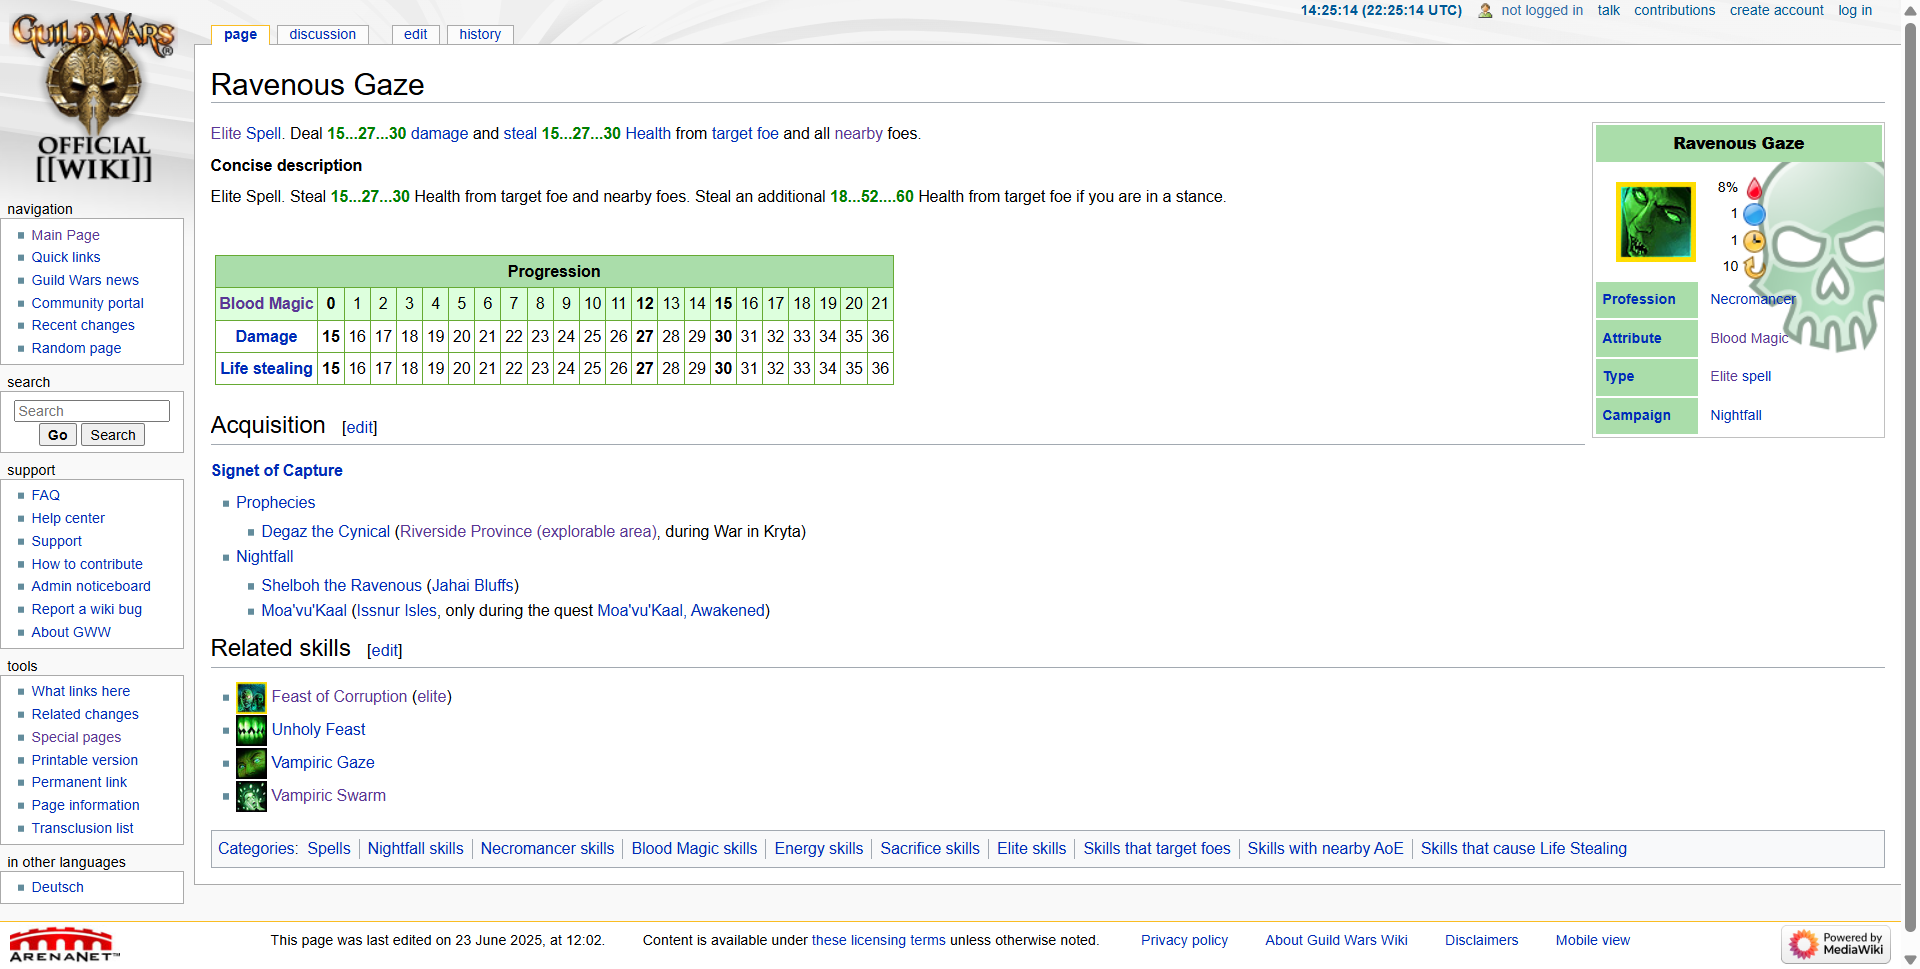Open Nightfall campaign link in infobox
The image size is (1920, 969).
coord(1736,415)
